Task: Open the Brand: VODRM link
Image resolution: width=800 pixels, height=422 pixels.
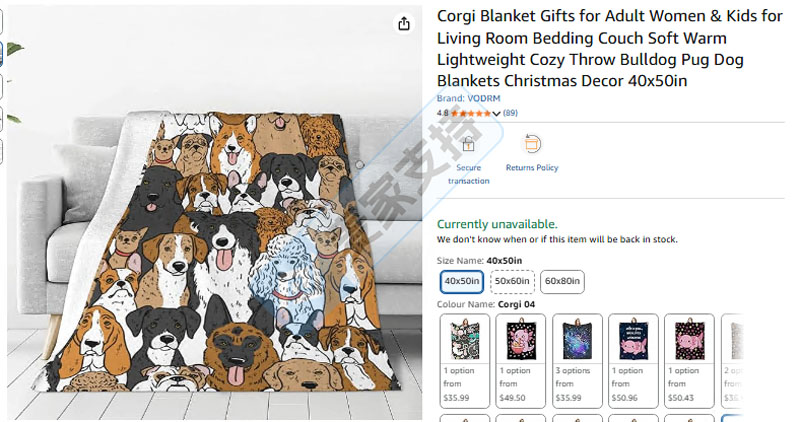Action: (468, 99)
